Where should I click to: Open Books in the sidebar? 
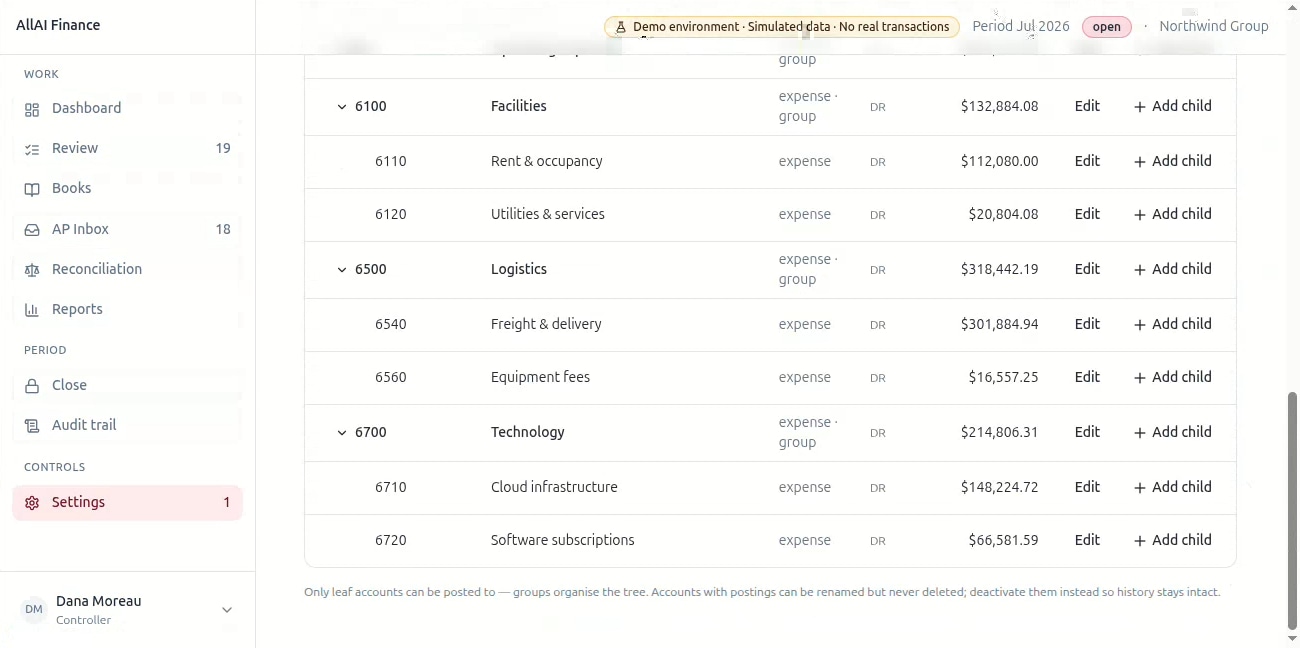click(127, 188)
